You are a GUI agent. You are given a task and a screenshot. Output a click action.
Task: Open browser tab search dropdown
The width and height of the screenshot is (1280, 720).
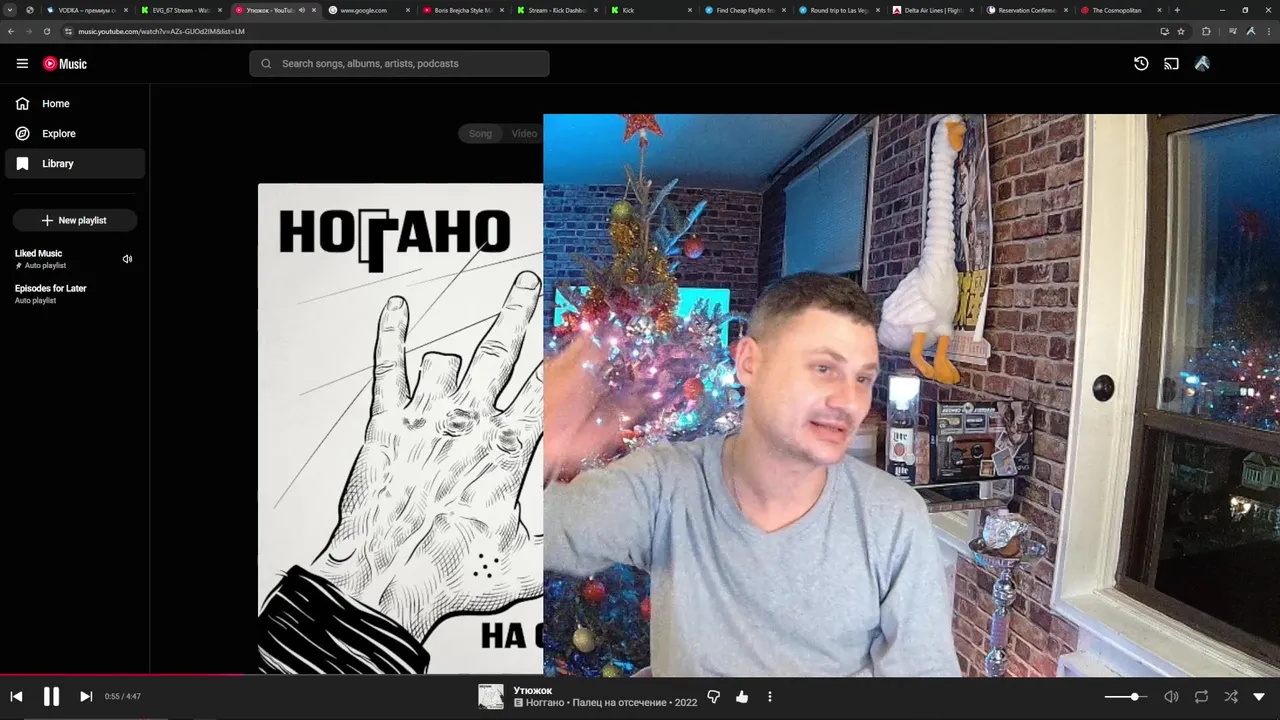pos(10,10)
